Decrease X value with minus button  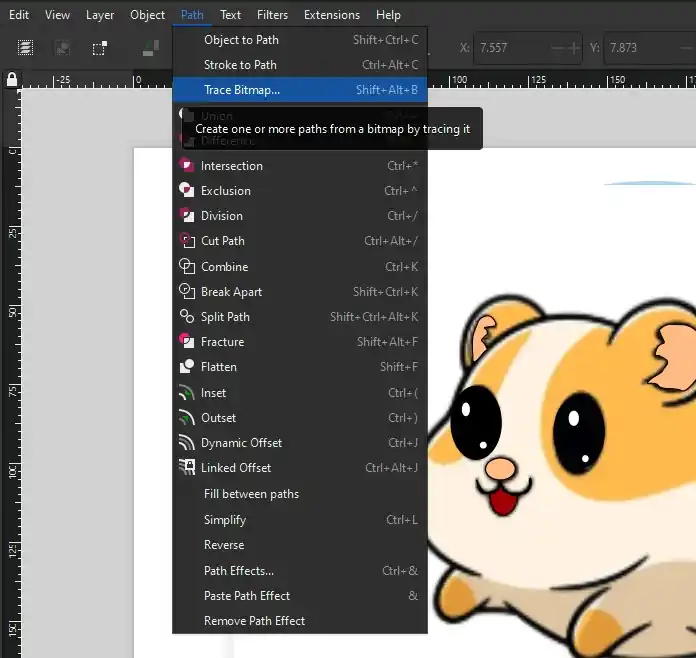(557, 48)
